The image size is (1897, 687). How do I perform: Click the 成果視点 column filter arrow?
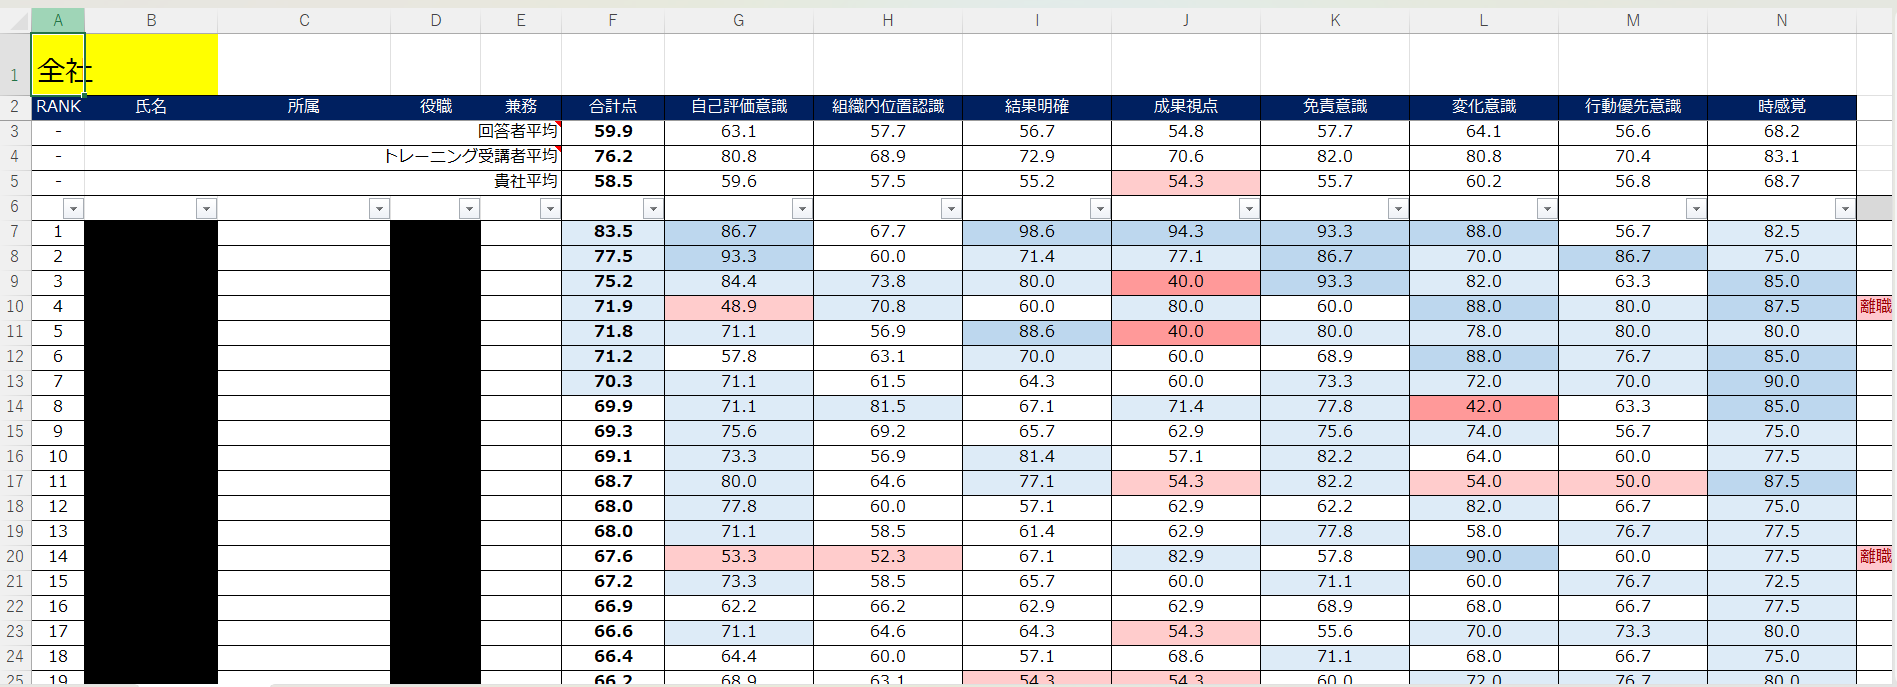coord(1249,208)
